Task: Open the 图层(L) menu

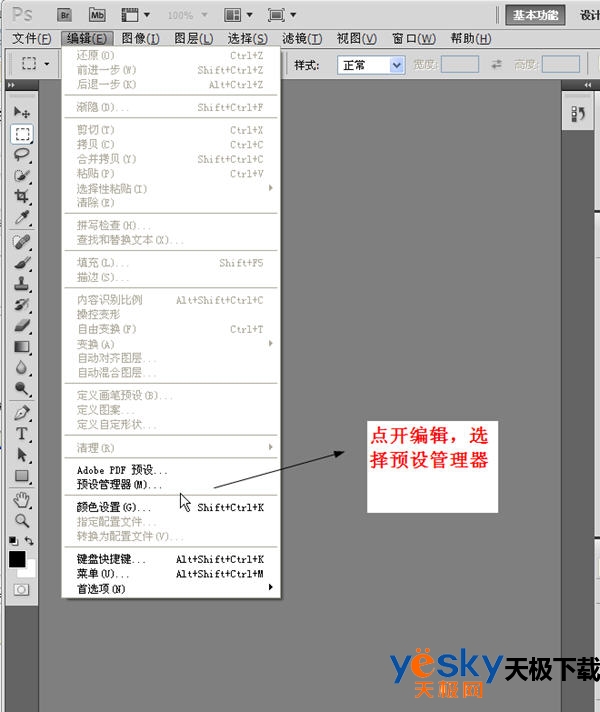Action: tap(194, 39)
